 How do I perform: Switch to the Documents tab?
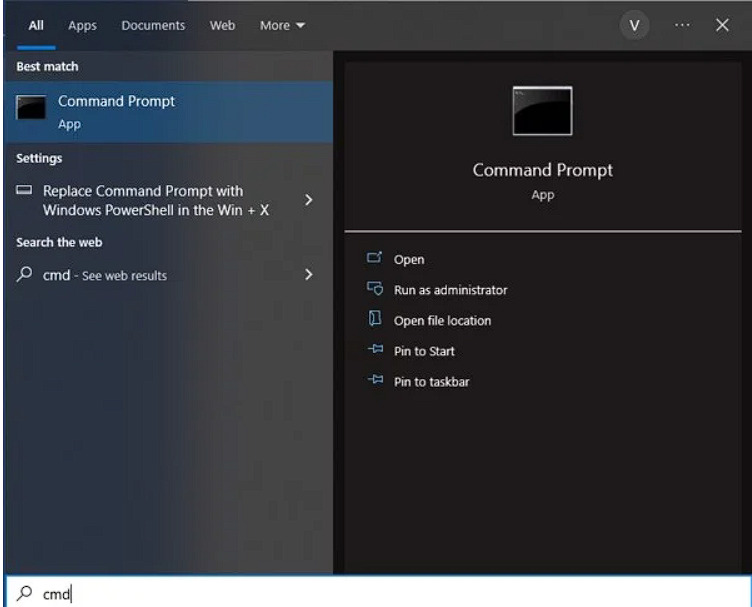[x=153, y=26]
